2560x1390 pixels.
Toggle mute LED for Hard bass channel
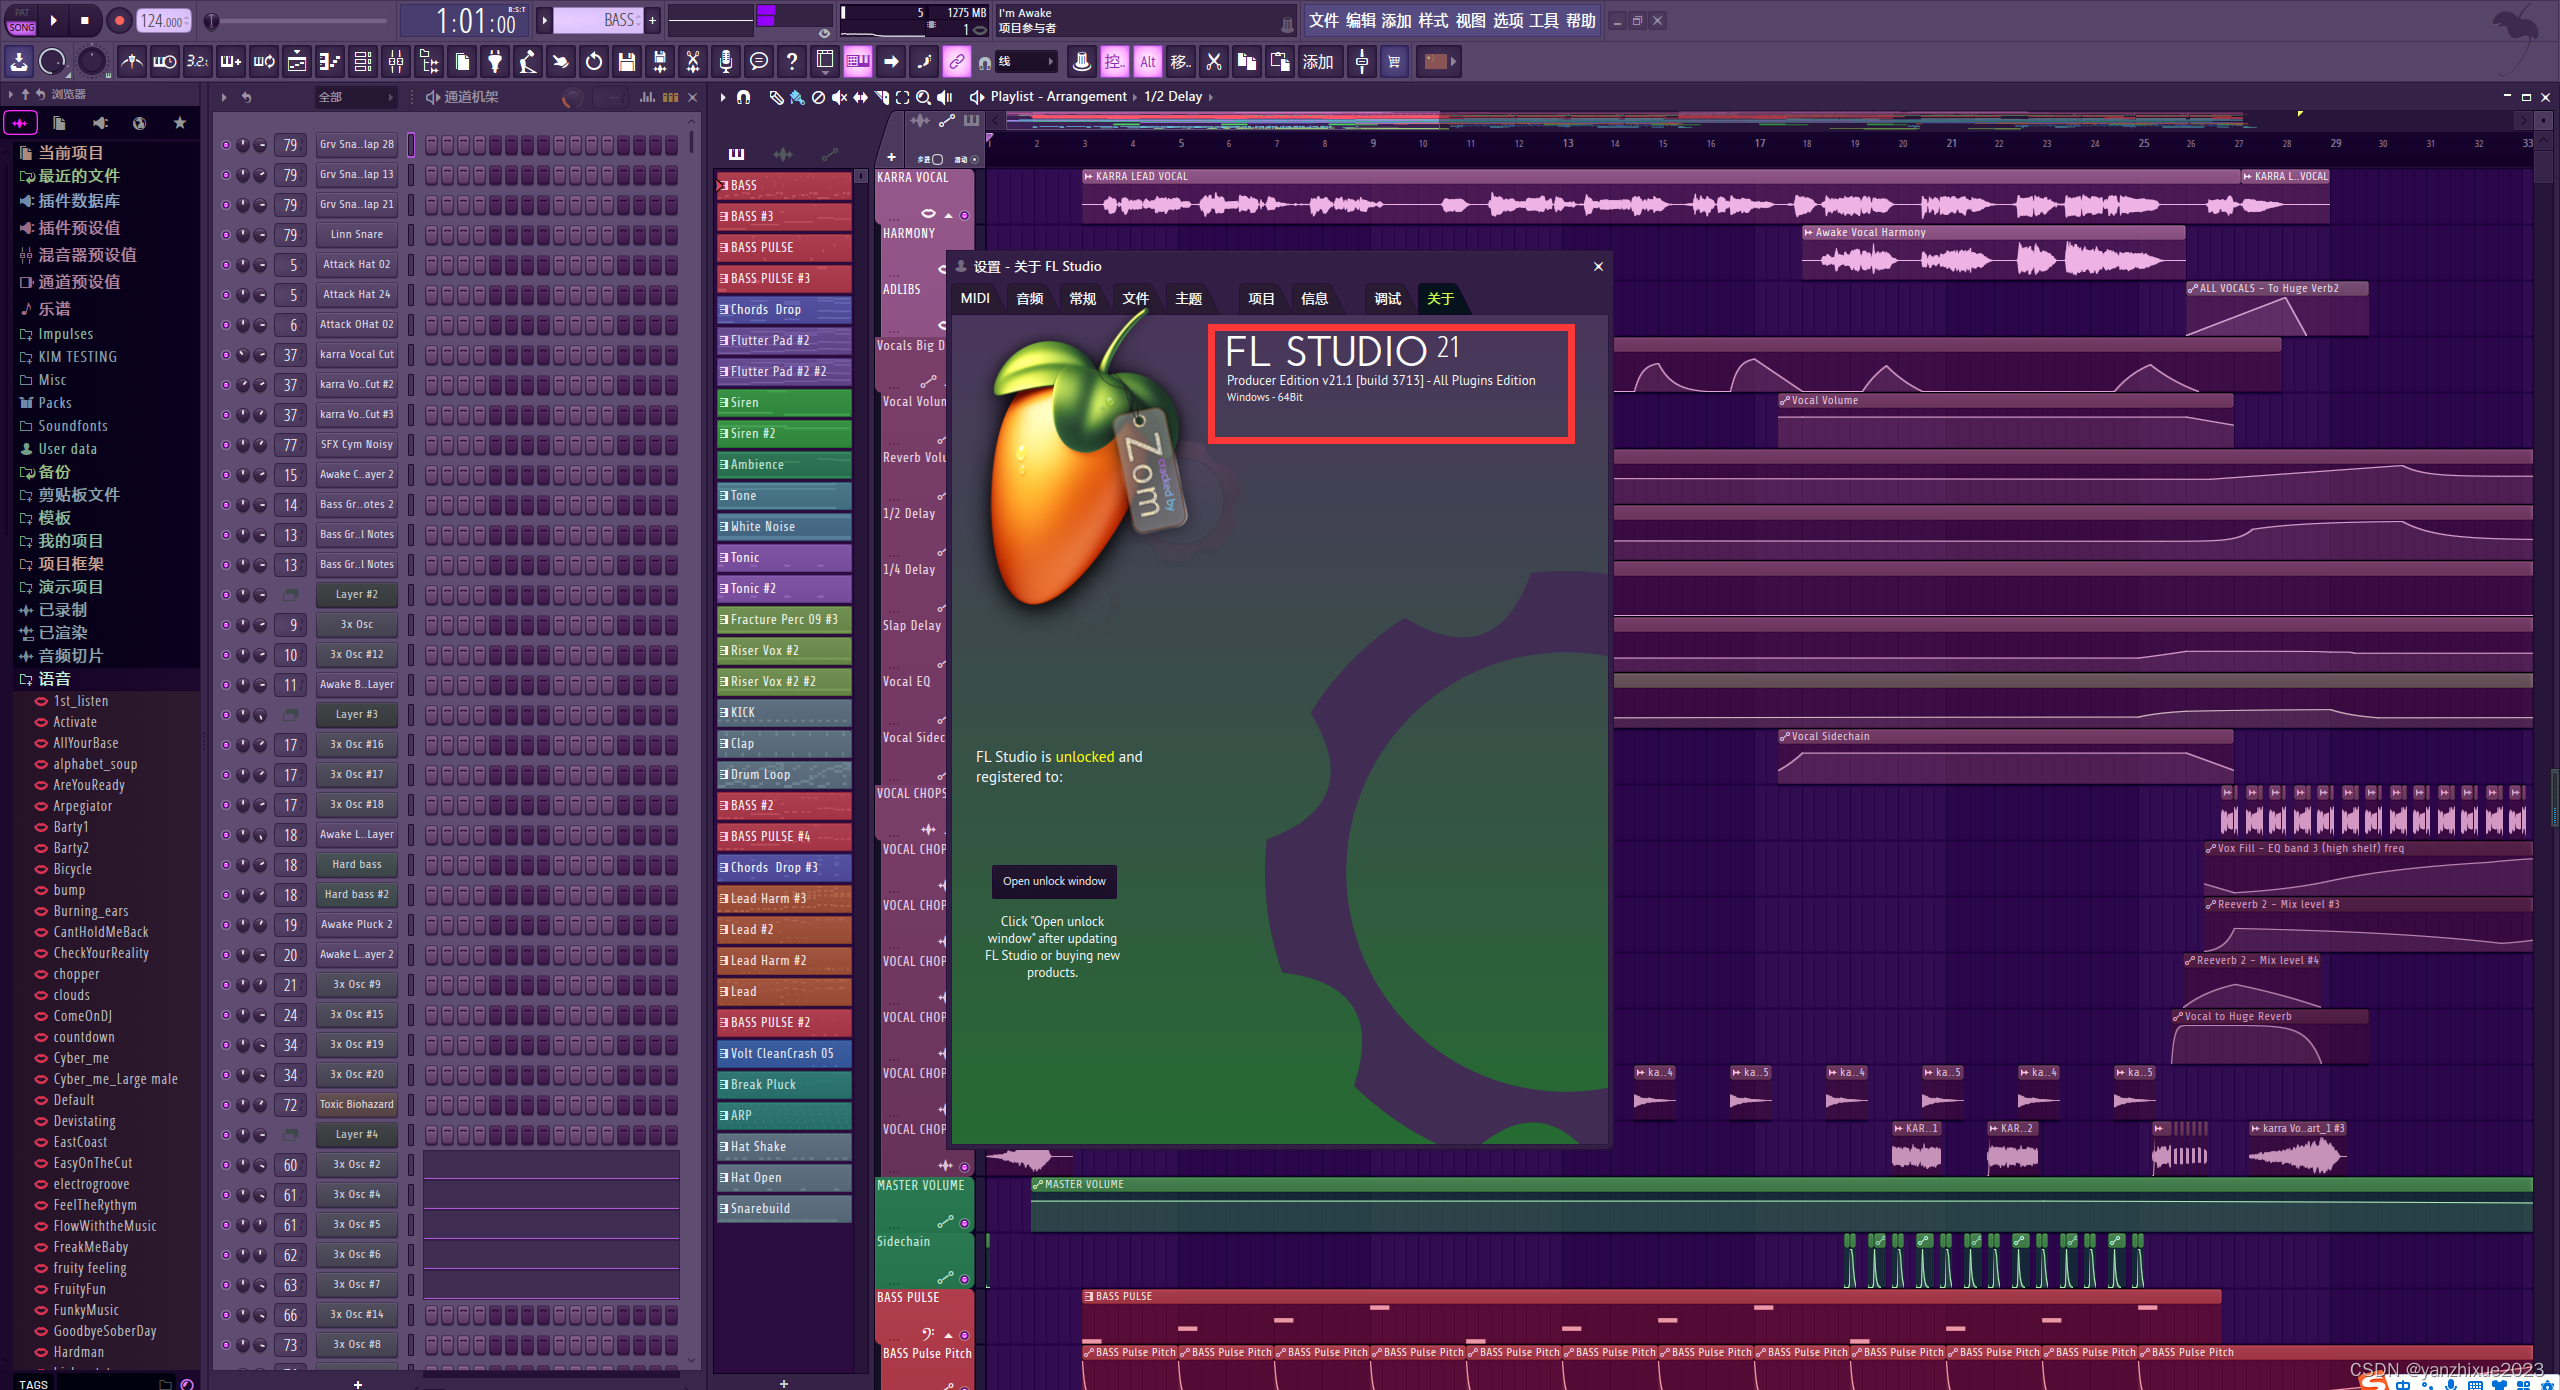coord(226,865)
